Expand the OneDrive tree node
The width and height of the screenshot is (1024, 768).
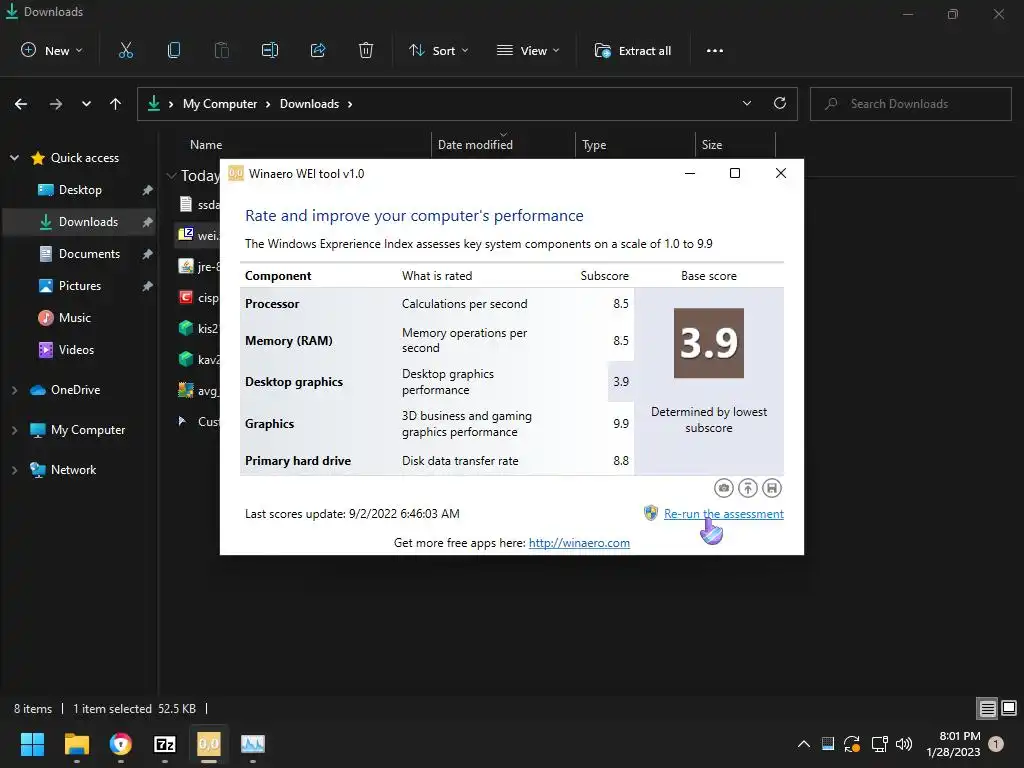(14, 390)
